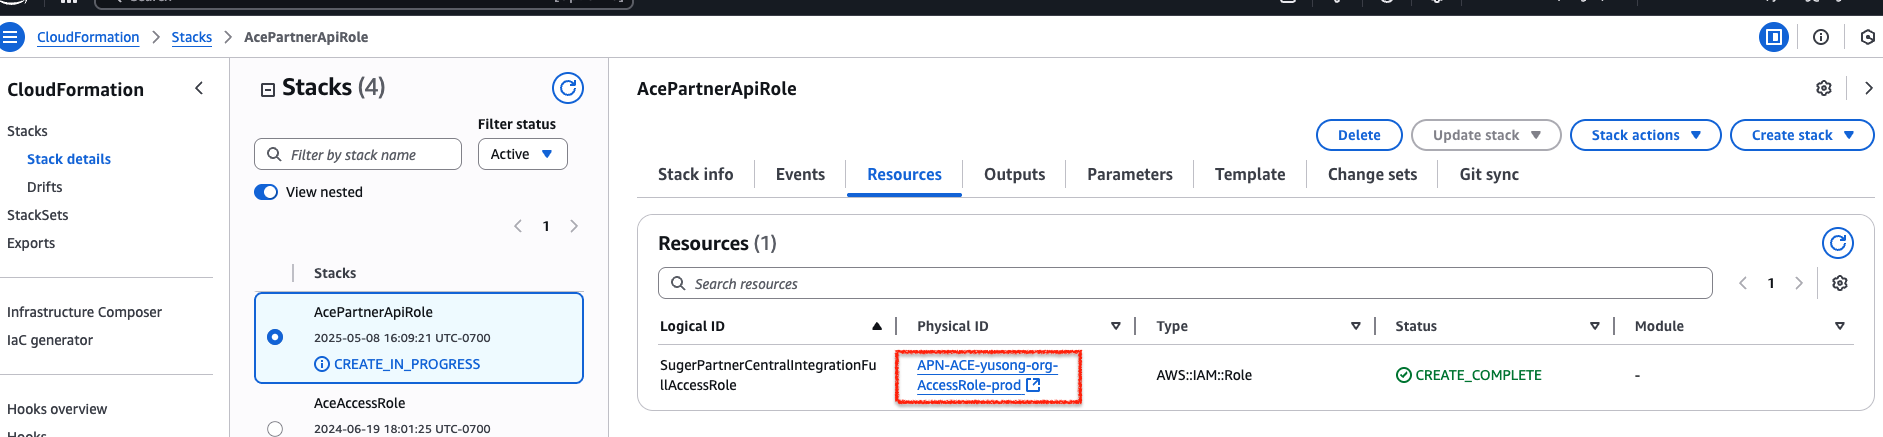The image size is (1883, 437).
Task: Click the info circle icon in header
Action: tap(1820, 37)
